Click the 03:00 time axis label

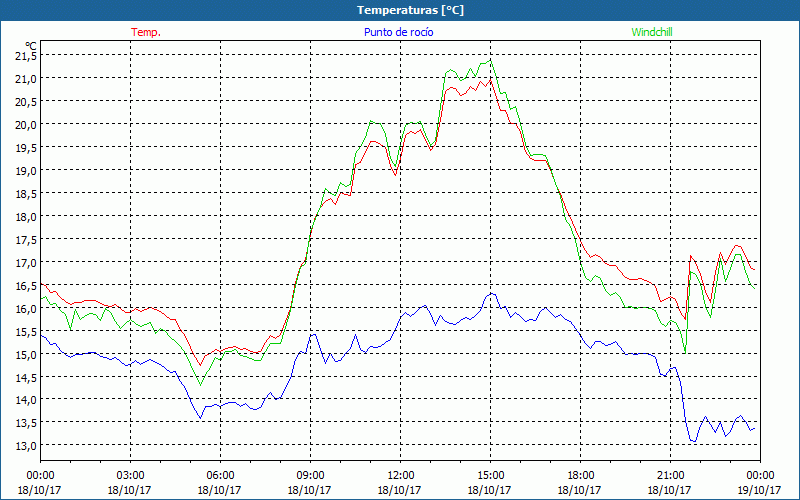[x=130, y=475]
